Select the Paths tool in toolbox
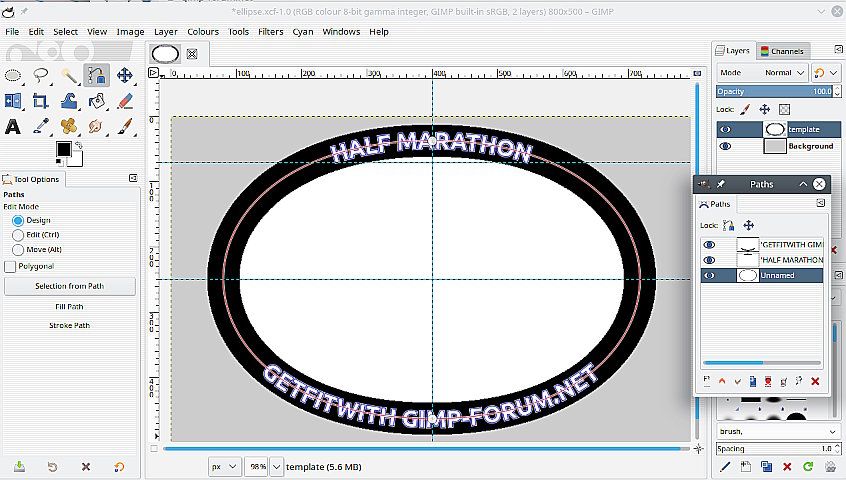The height and width of the screenshot is (480, 846). click(97, 76)
